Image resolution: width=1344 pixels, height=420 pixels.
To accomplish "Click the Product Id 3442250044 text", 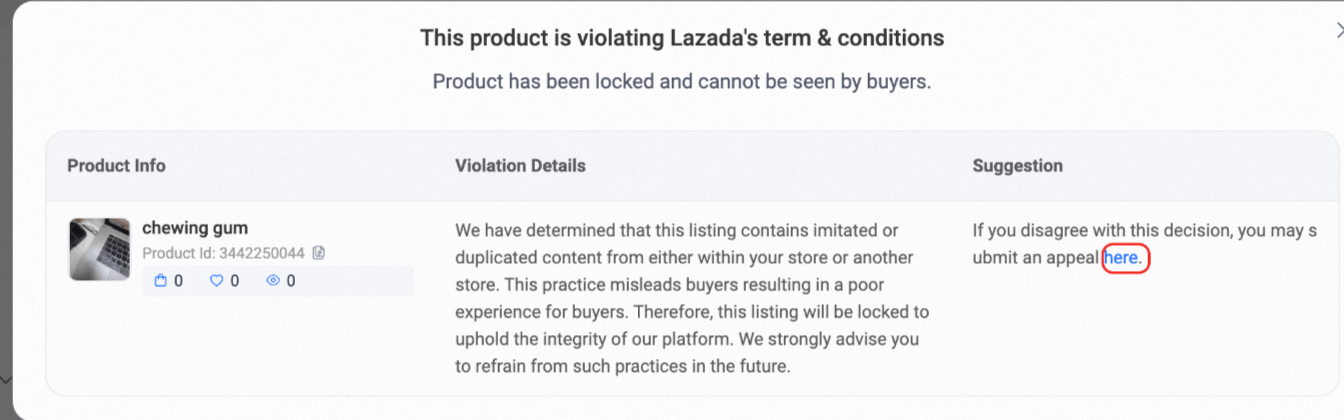I will point(224,253).
